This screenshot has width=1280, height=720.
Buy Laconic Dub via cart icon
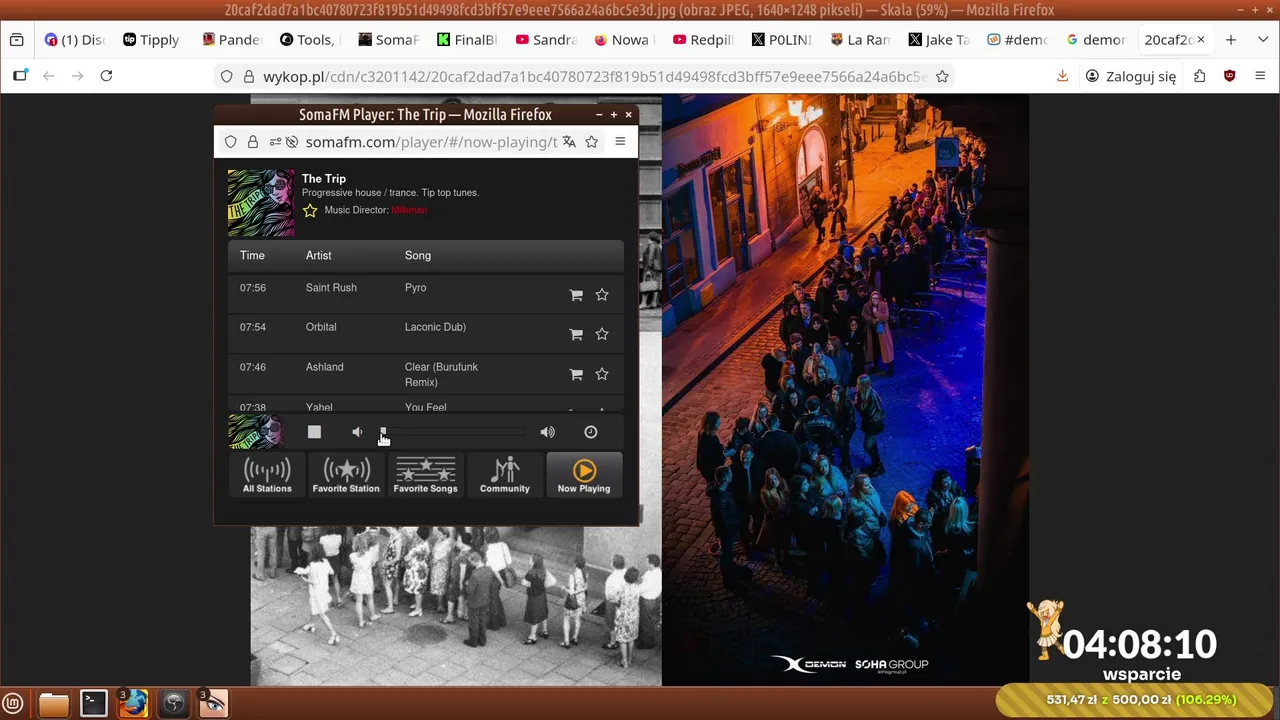coord(576,334)
